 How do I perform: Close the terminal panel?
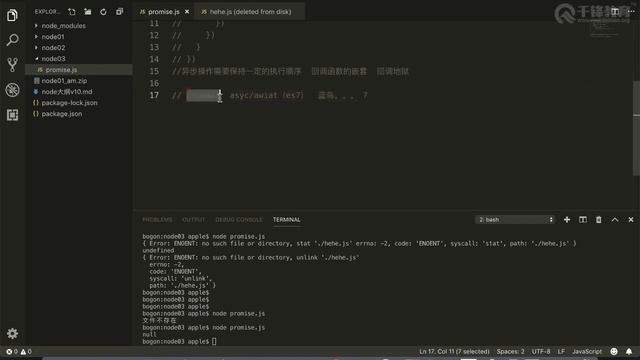(631, 220)
